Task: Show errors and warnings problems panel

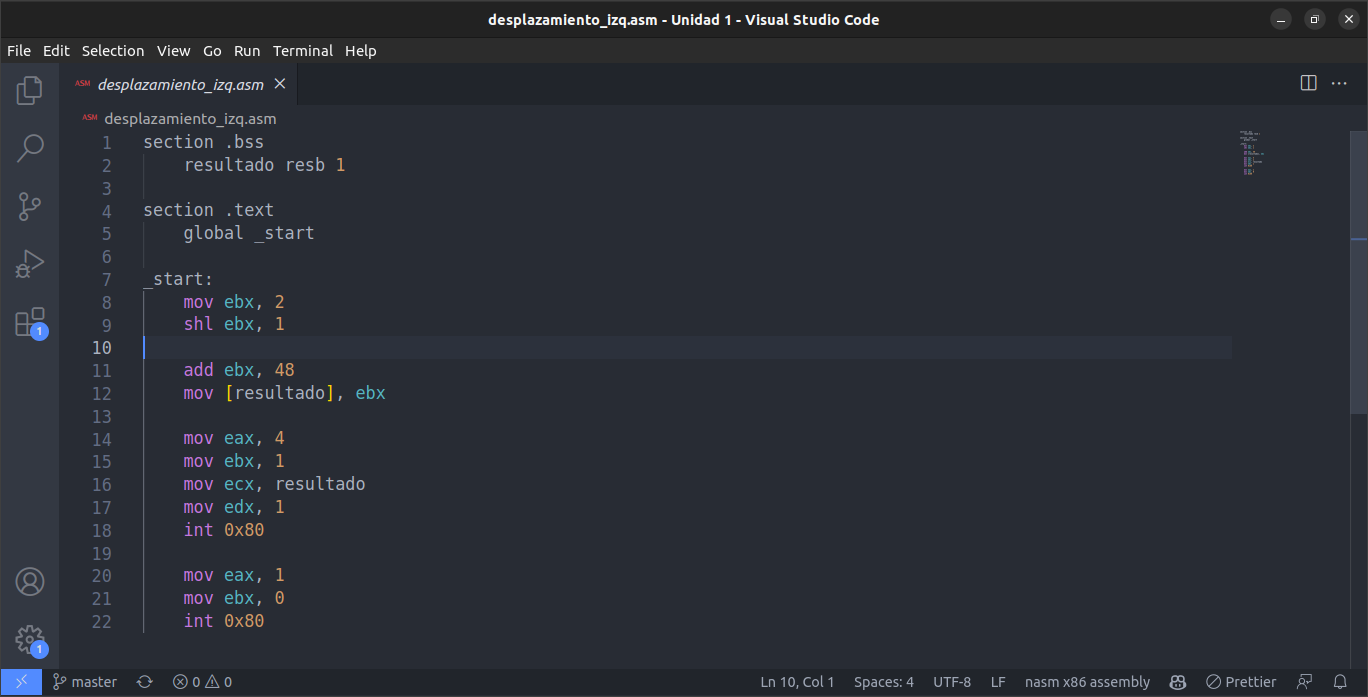Action: point(202,682)
